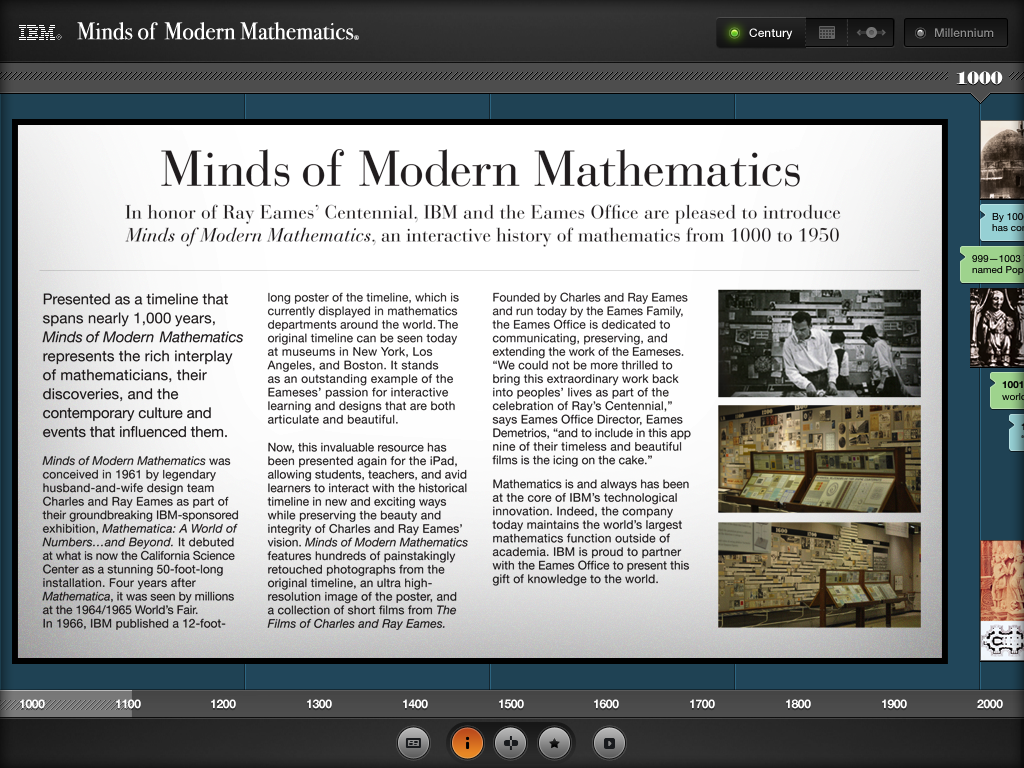Jump to year 1800 on timeline
The image size is (1024, 768).
coord(797,704)
